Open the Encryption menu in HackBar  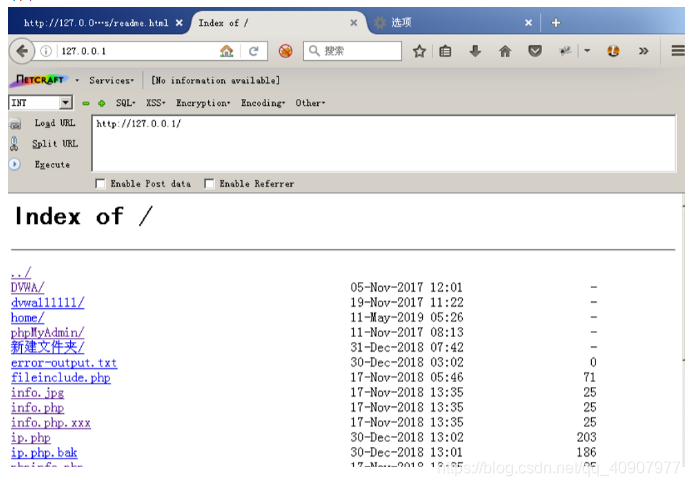(203, 103)
